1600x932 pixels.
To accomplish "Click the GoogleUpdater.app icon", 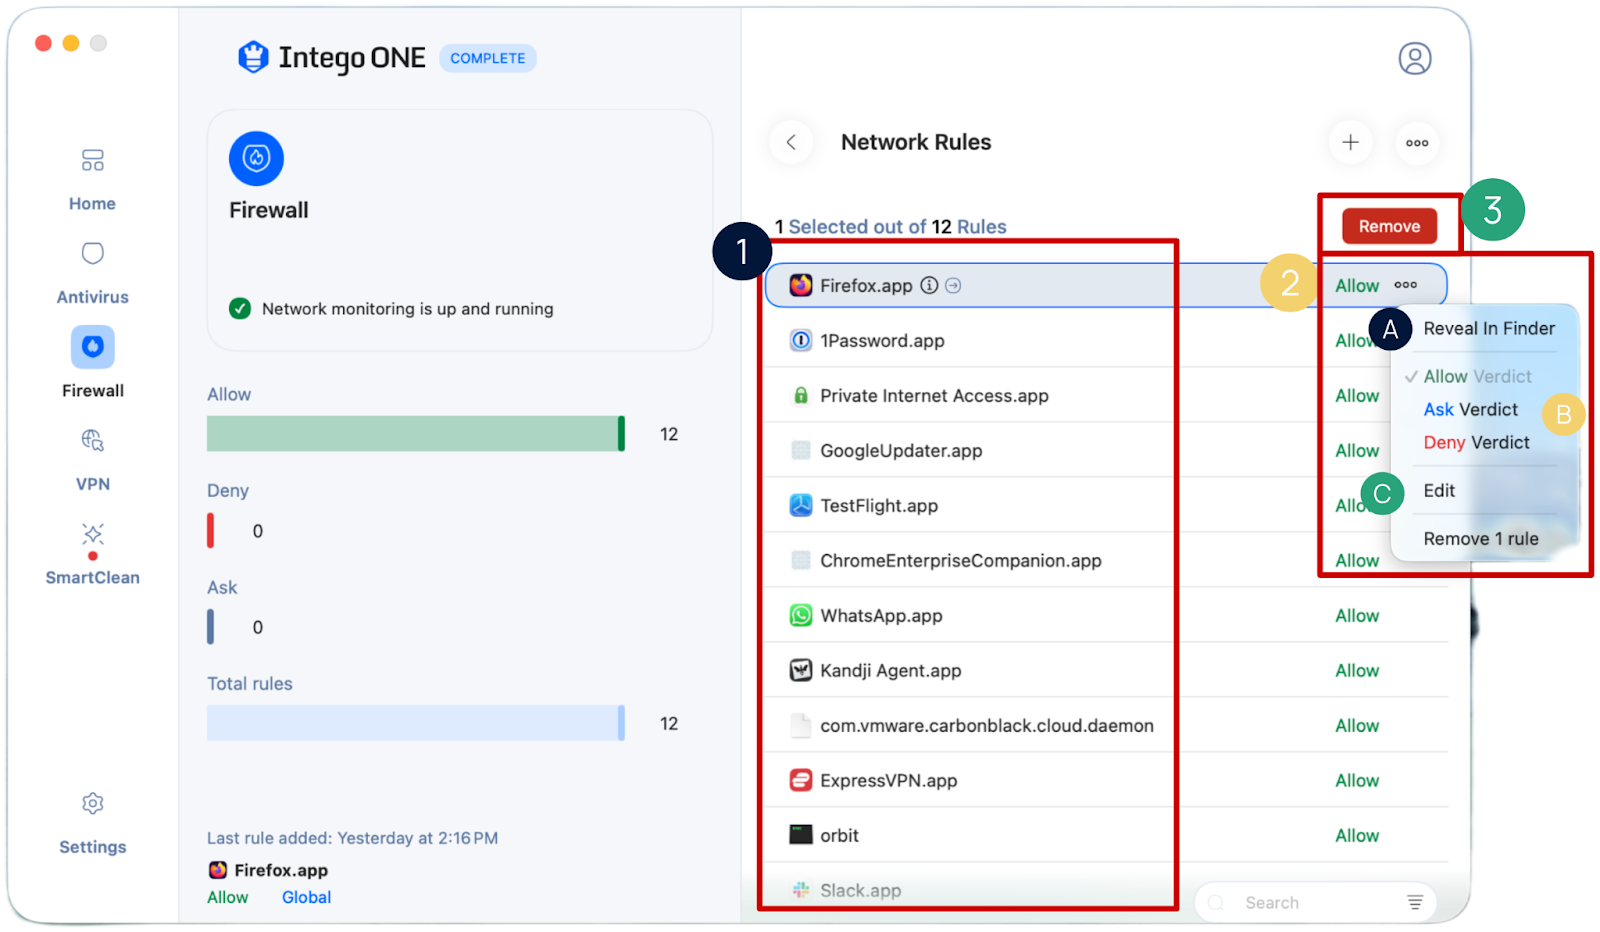I will pos(801,450).
